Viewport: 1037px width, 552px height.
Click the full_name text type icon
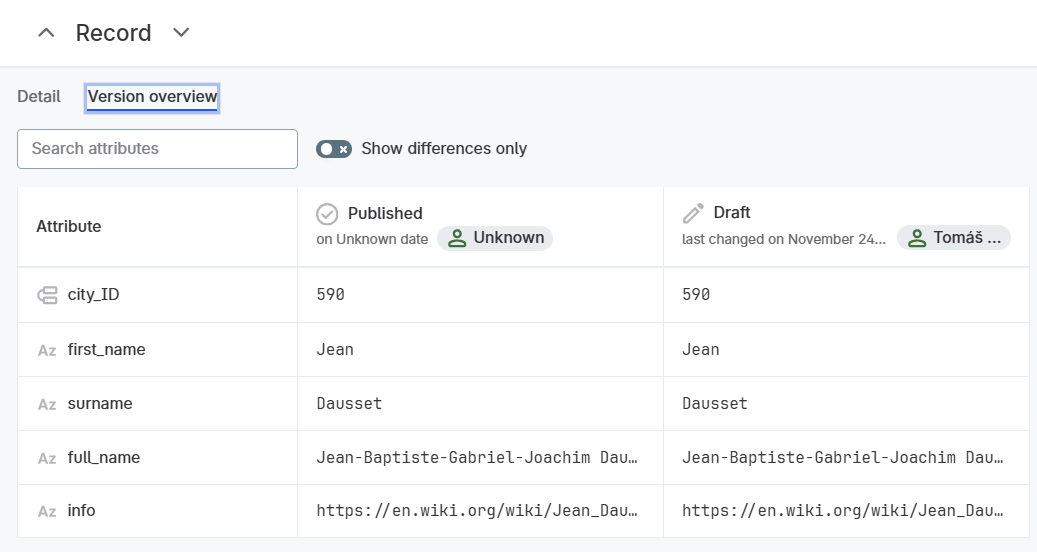[47, 458]
